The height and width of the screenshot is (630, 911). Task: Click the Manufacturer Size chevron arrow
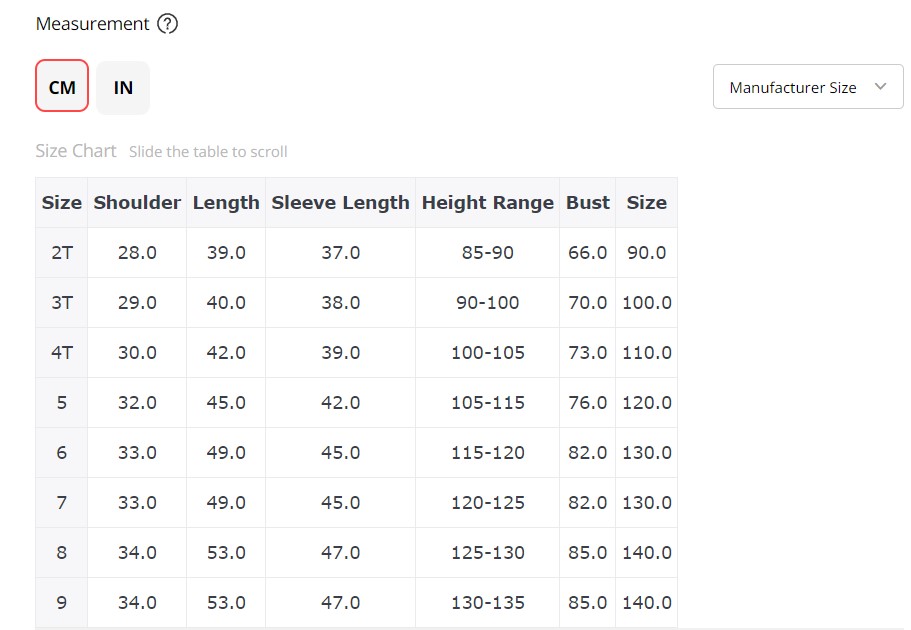(880, 87)
